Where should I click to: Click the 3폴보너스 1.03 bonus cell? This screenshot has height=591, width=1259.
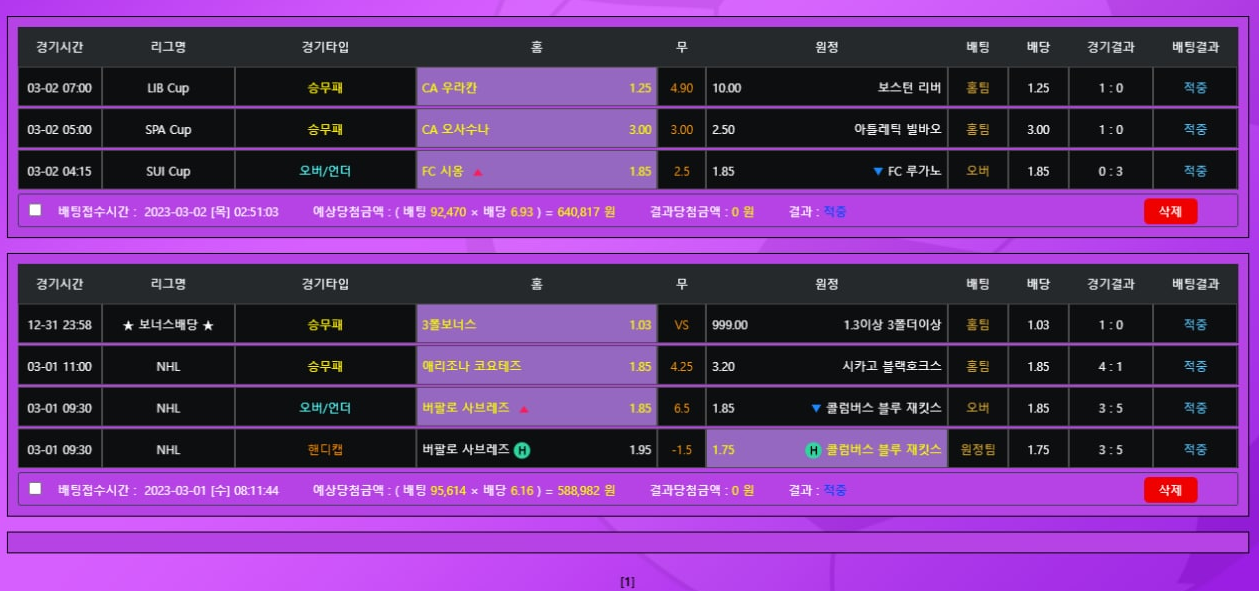point(536,325)
